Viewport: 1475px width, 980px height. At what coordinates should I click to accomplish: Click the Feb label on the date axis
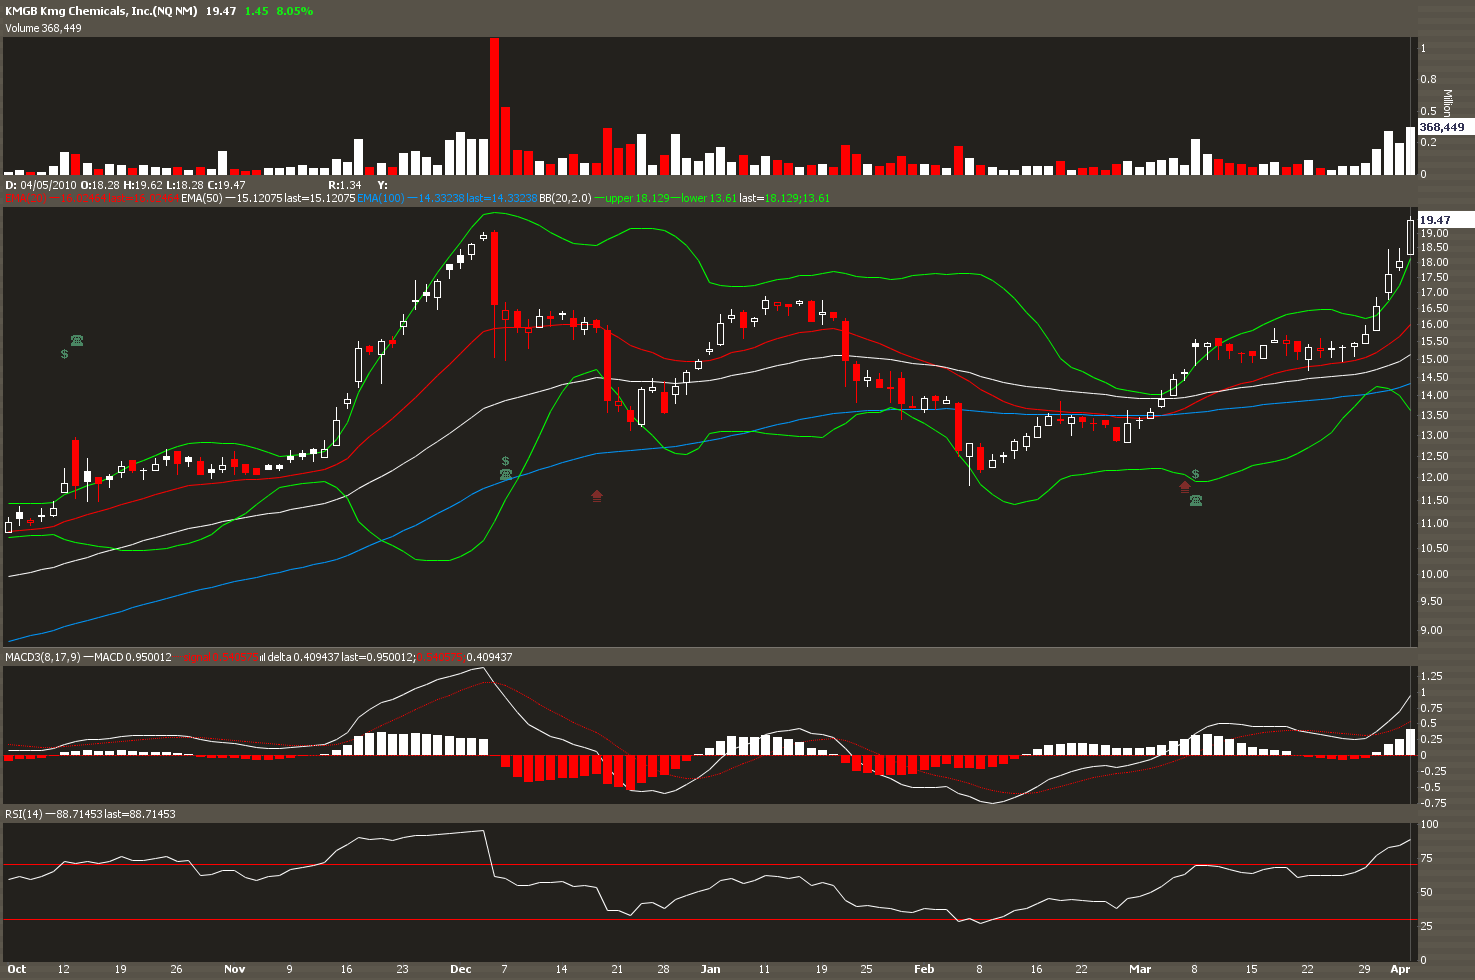pyautogui.click(x=924, y=969)
